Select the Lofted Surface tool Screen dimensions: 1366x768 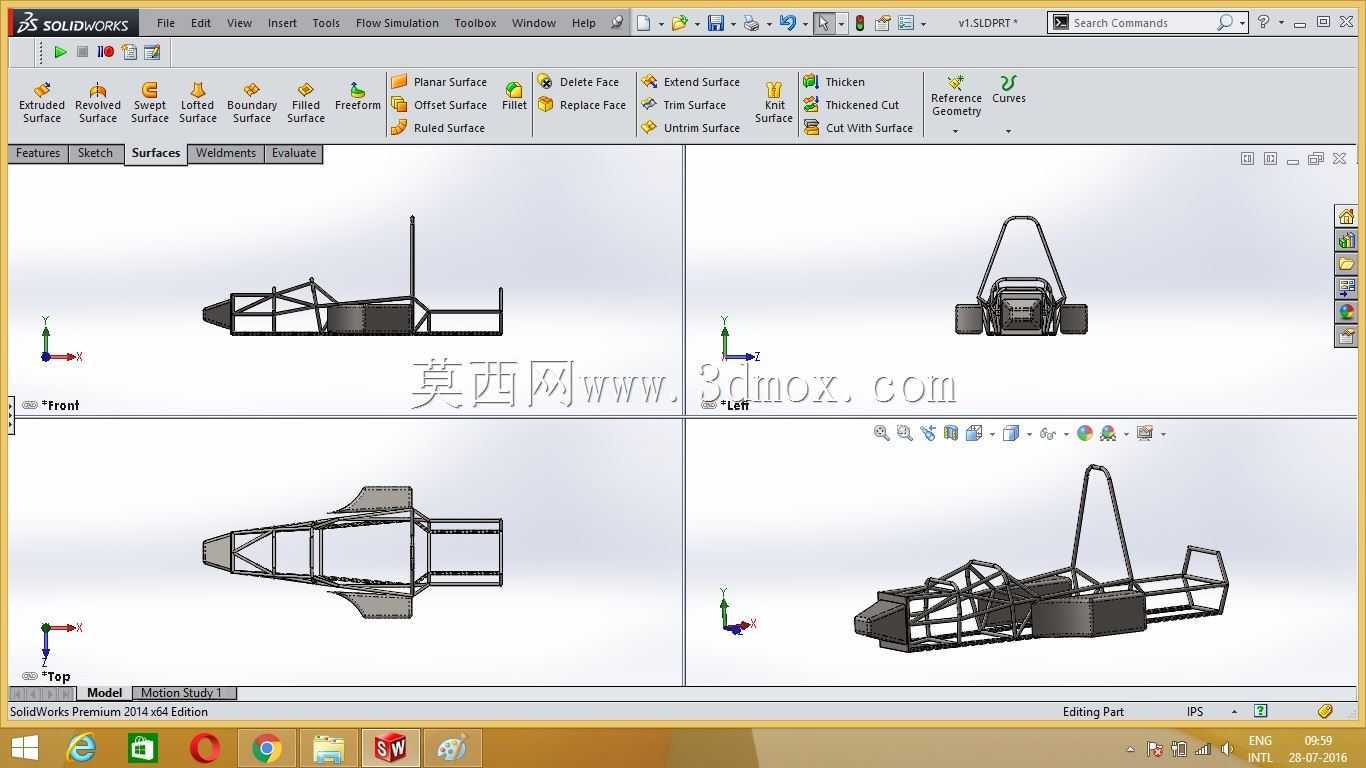point(198,103)
